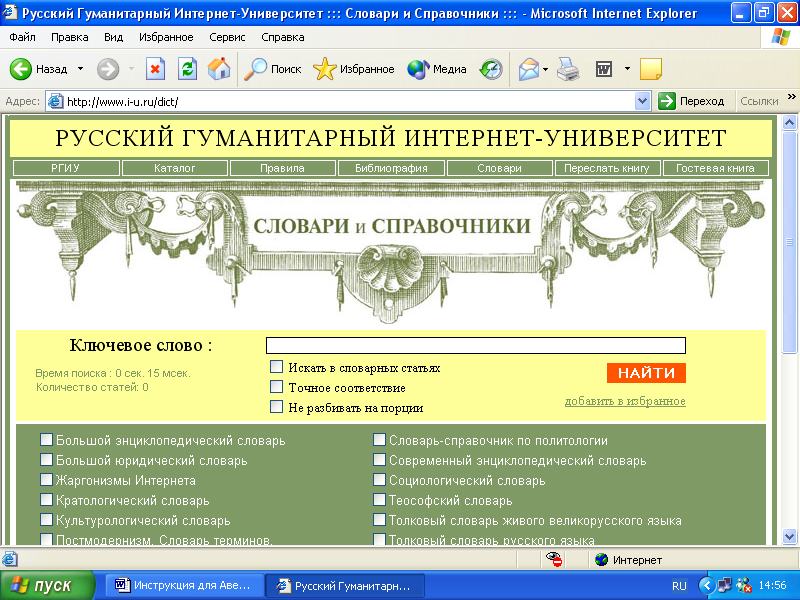This screenshot has width=800, height=600.
Task: Check Теософский словарь
Action: (379, 499)
